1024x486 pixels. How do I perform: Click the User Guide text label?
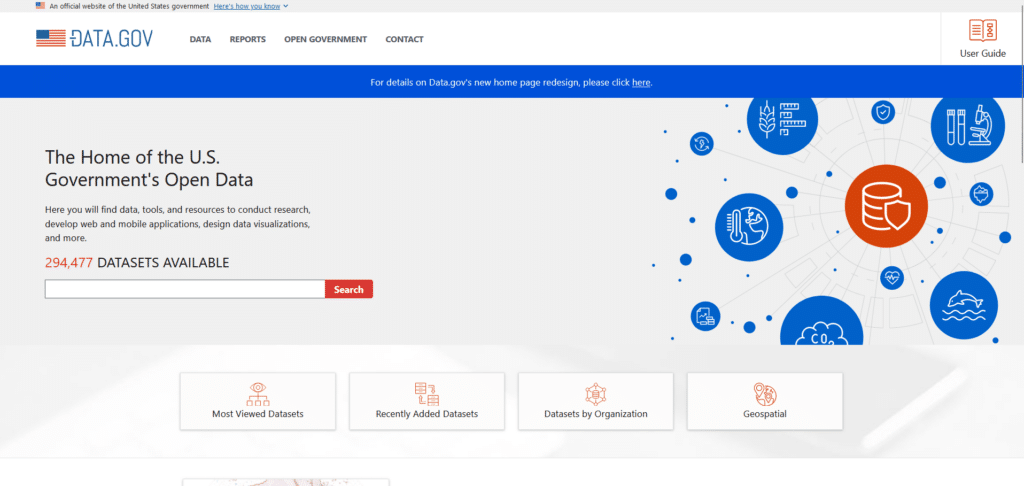click(983, 54)
